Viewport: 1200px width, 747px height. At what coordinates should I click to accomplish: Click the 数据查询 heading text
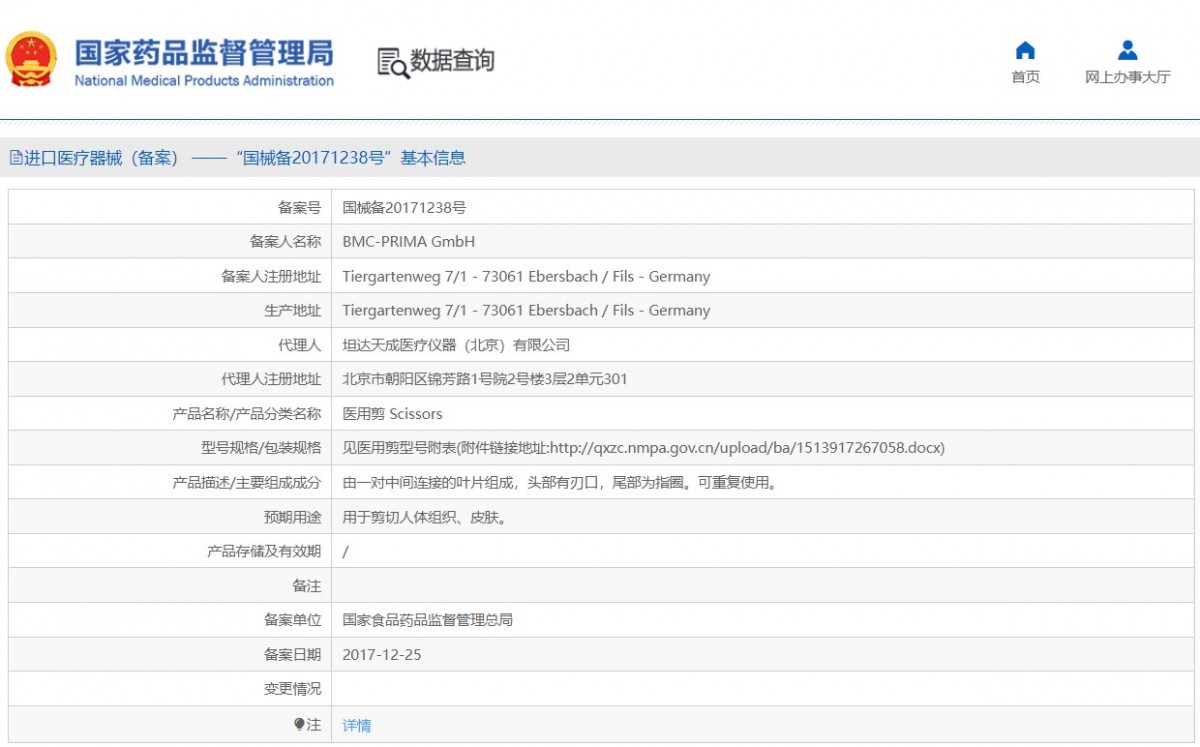[x=452, y=61]
